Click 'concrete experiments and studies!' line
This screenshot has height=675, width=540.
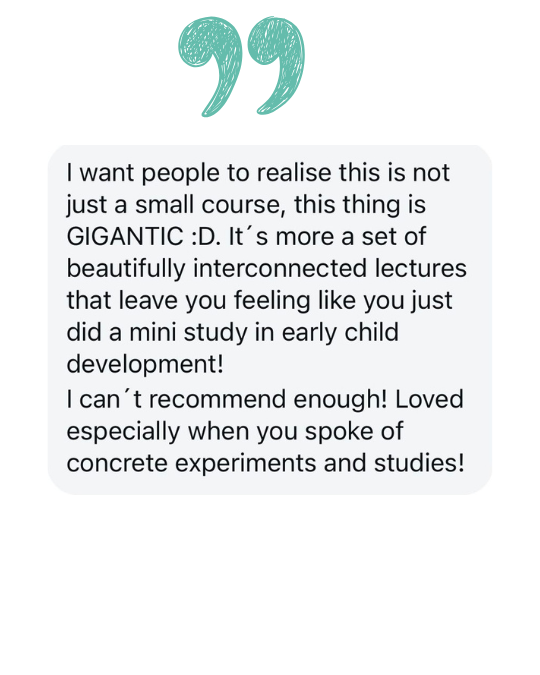tap(266, 463)
